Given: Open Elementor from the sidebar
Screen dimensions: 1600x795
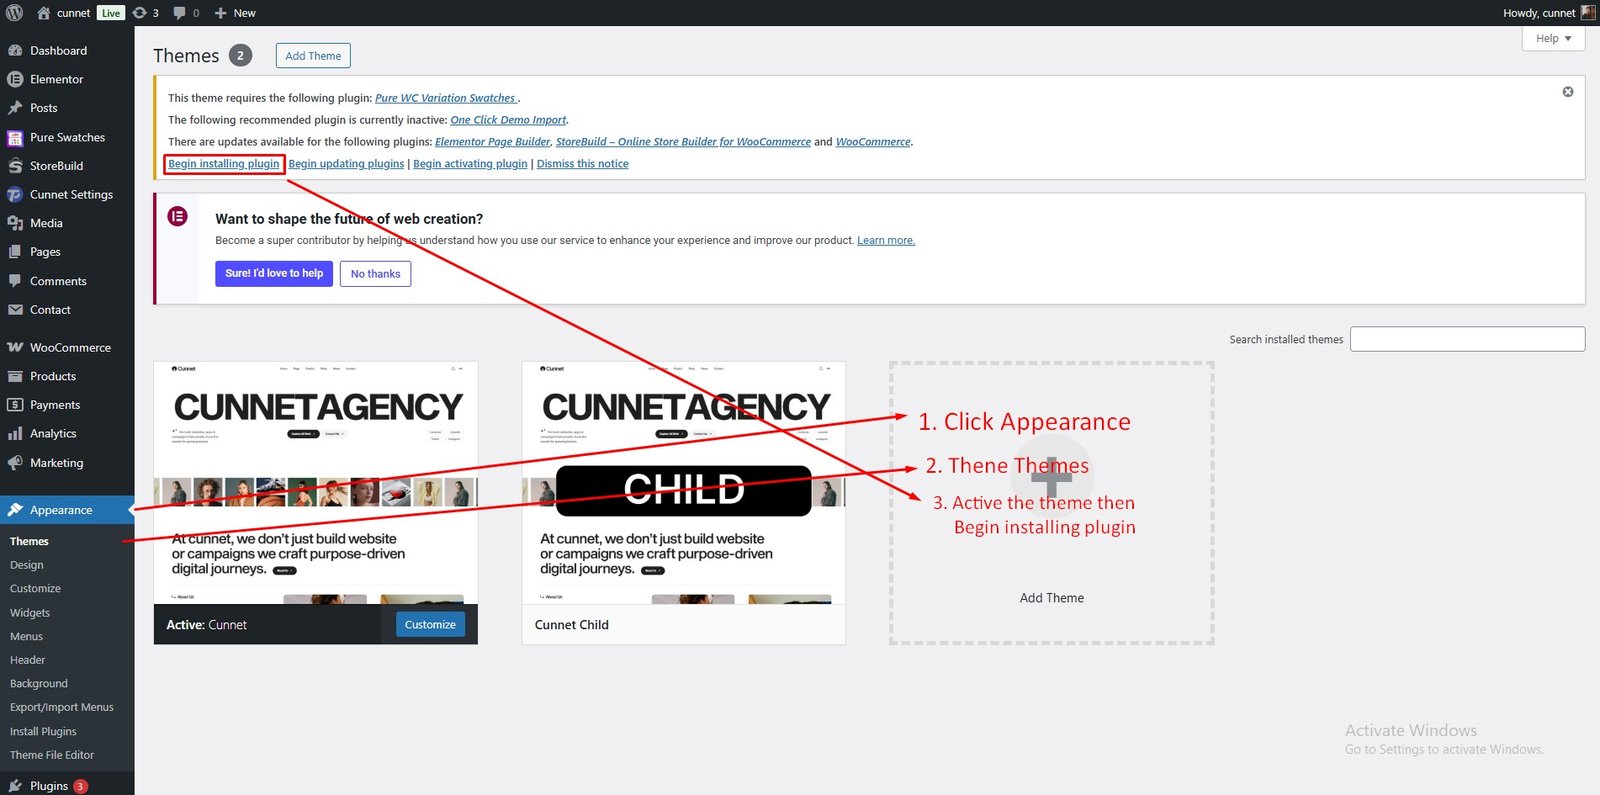Looking at the screenshot, I should tap(56, 79).
